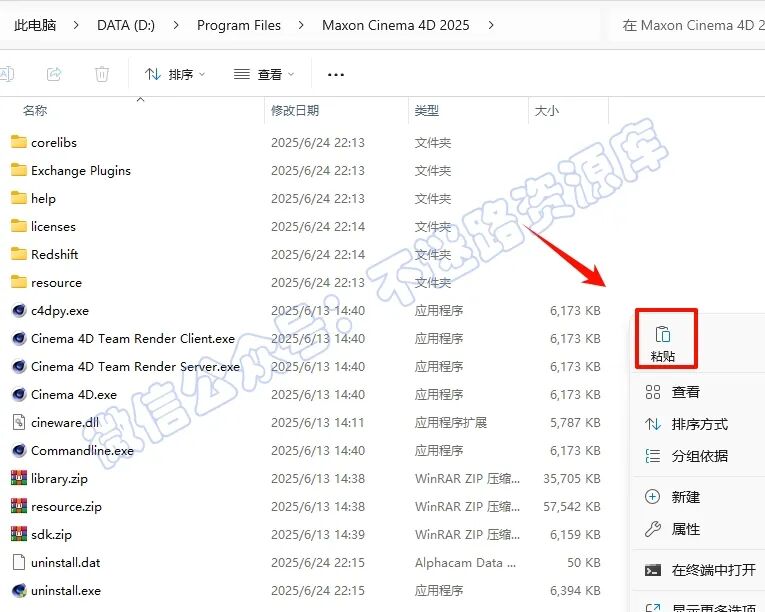765x612 pixels.
Task: Expand chevron after 此电脑 in address bar
Action: pos(76,25)
